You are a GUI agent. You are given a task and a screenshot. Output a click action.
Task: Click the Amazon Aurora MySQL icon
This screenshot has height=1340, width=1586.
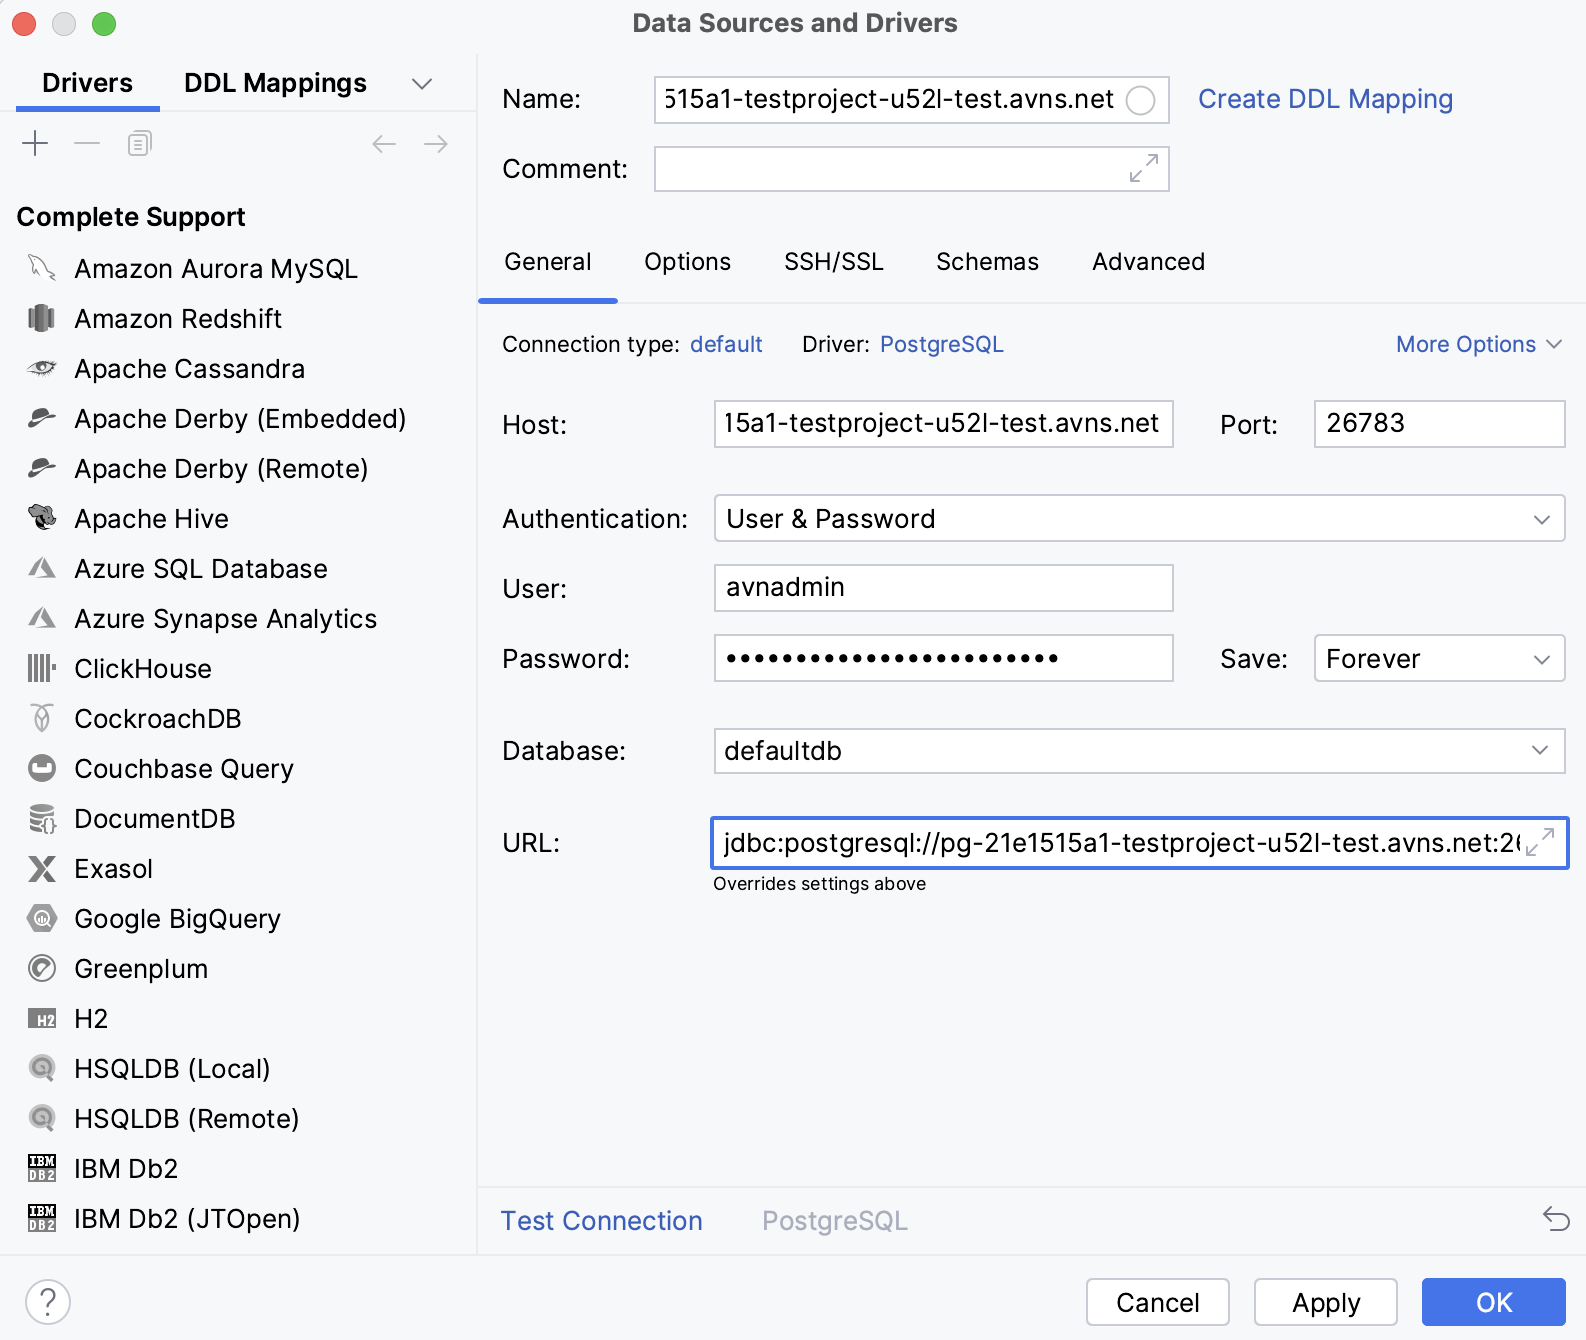click(42, 268)
